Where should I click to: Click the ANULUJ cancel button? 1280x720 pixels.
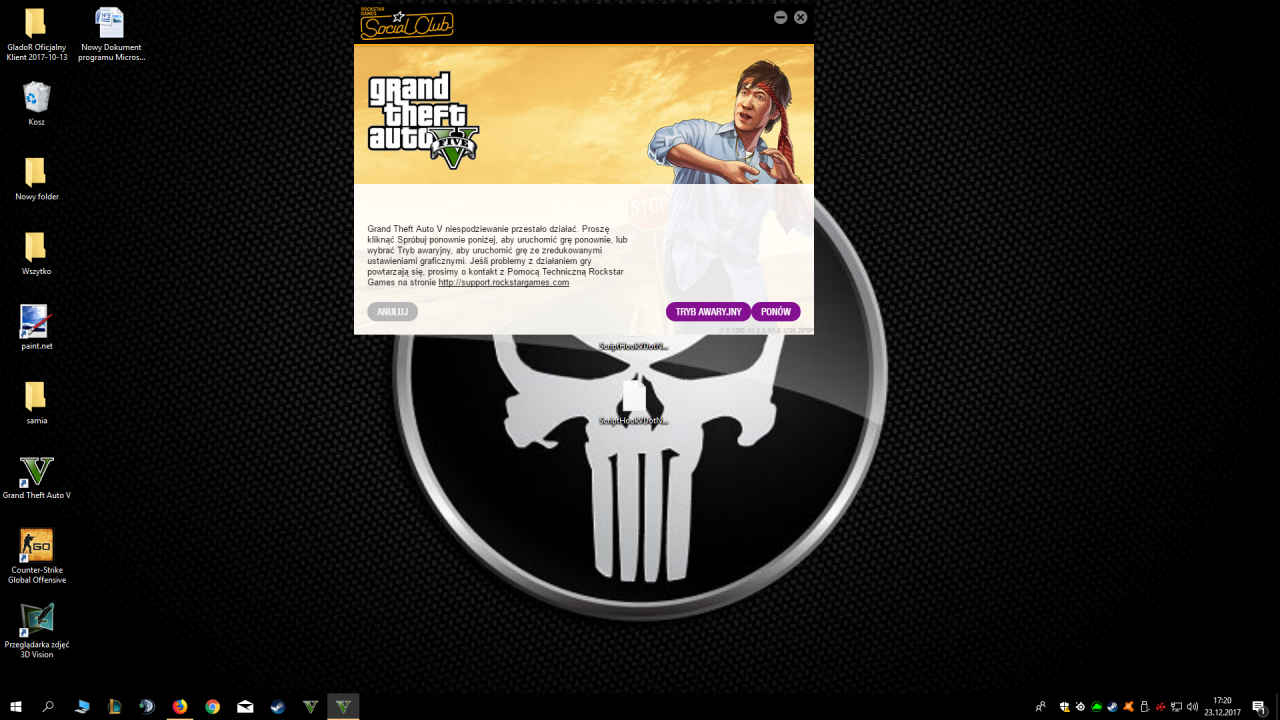tap(392, 312)
